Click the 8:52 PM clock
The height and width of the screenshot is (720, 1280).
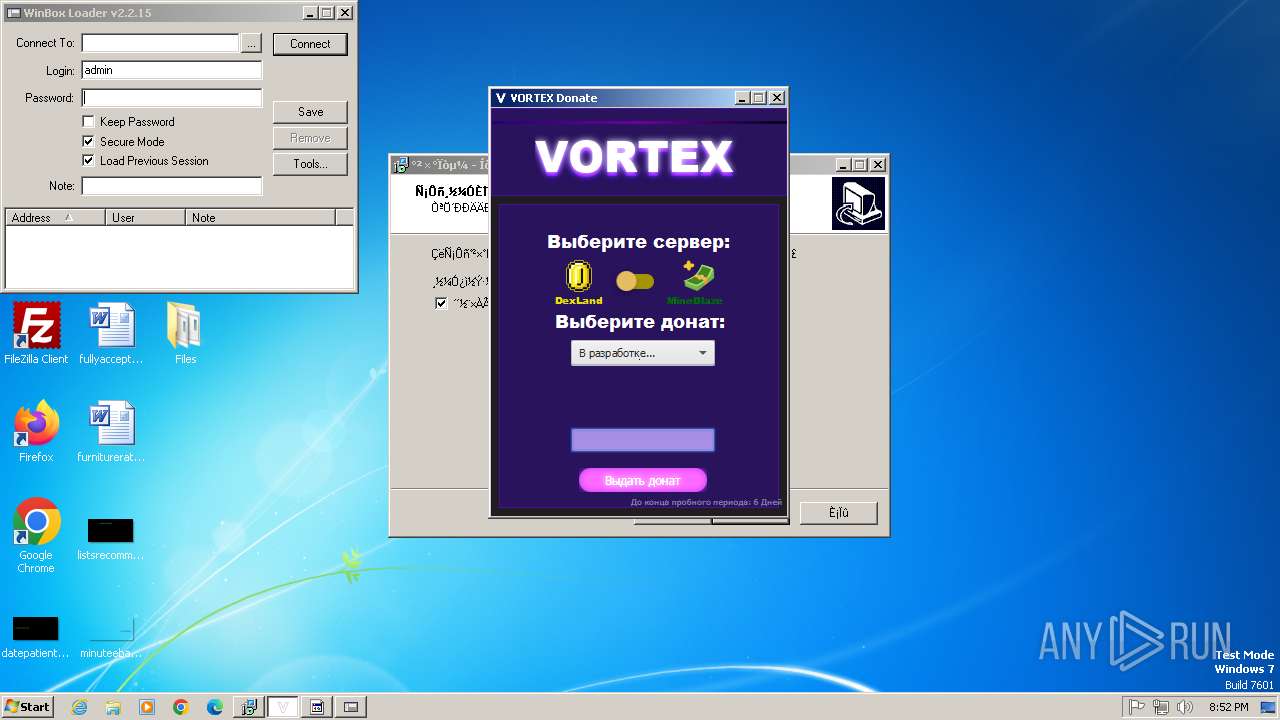tap(1228, 707)
